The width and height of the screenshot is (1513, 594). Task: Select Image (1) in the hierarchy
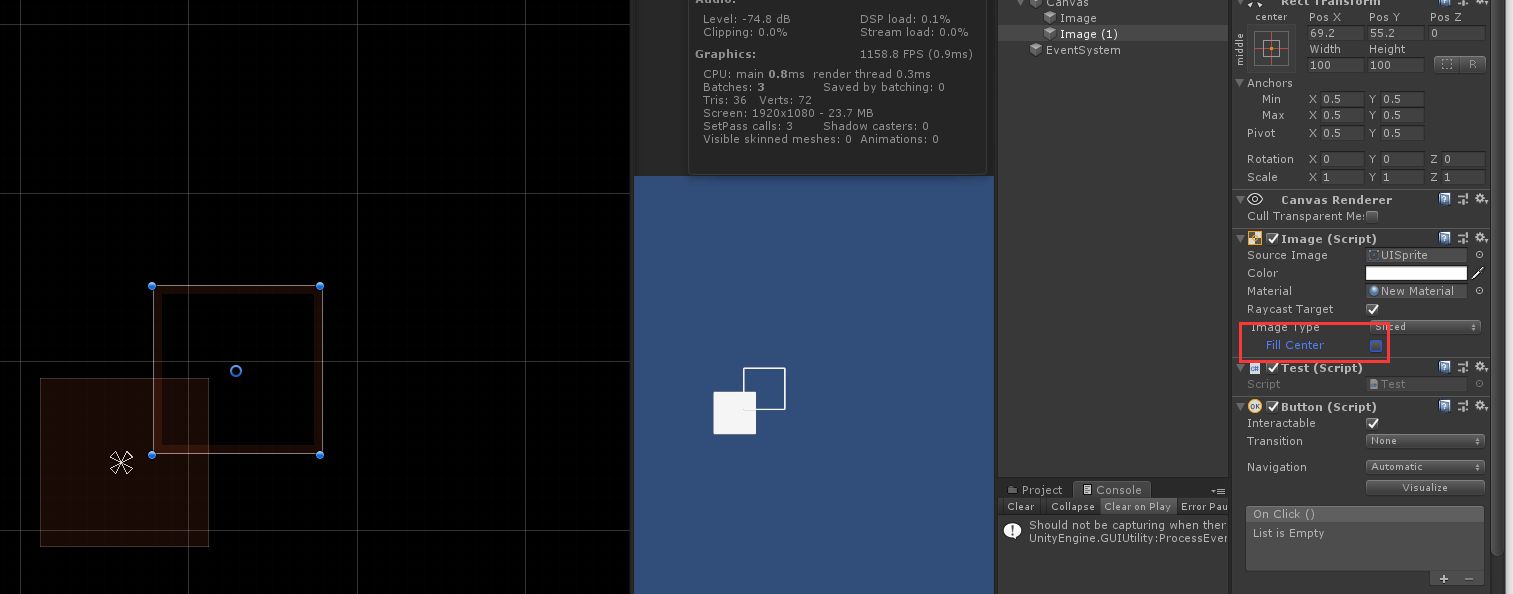click(1088, 34)
